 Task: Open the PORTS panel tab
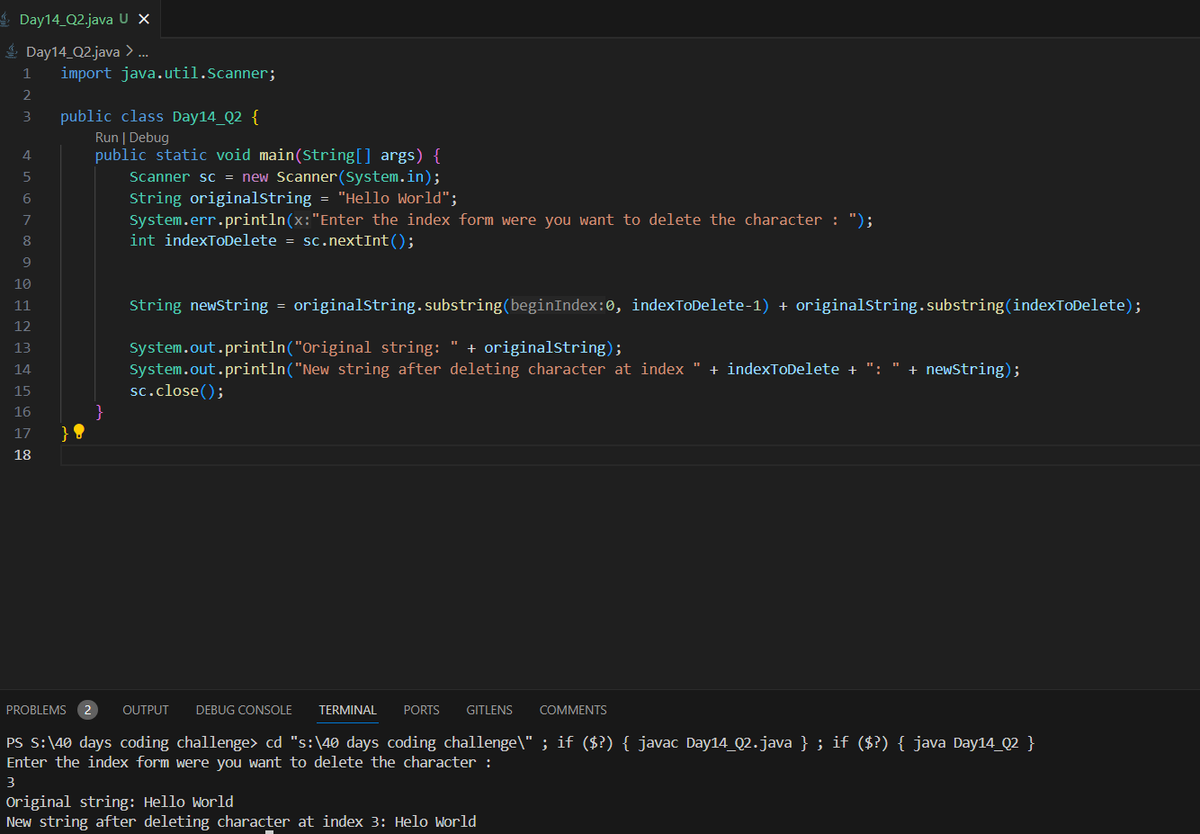coord(421,710)
